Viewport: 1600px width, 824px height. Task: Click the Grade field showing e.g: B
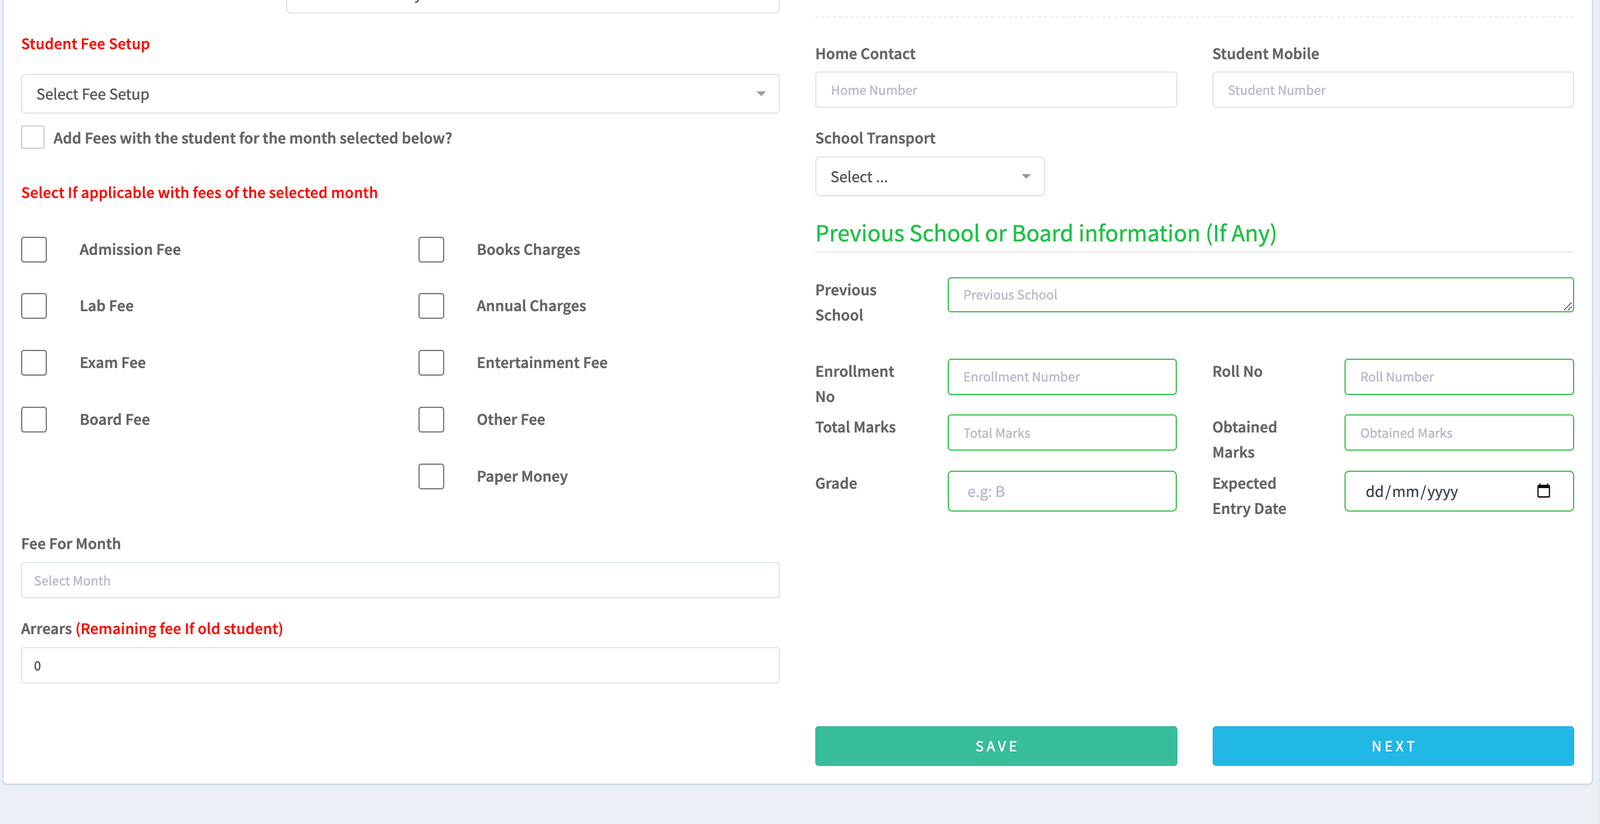(1062, 491)
